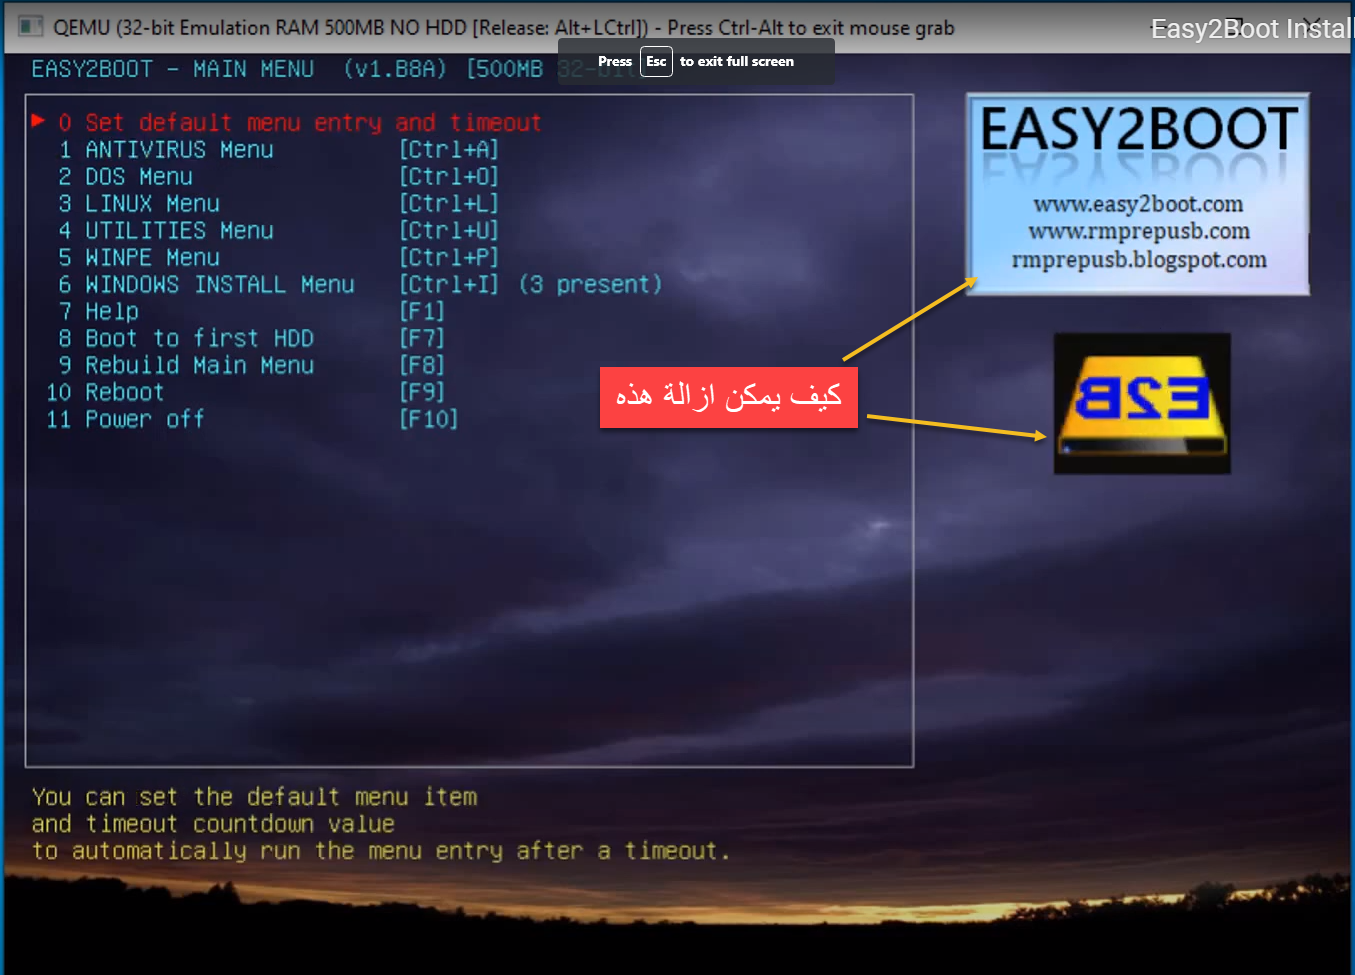The width and height of the screenshot is (1355, 975).
Task: Click the [Ctrl+P] hotkey label
Action: [x=449, y=258]
